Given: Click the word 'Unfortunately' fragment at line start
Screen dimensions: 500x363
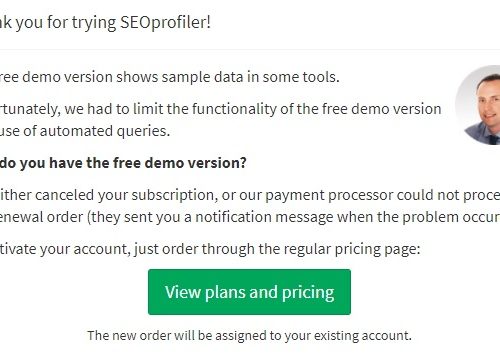Looking at the screenshot, I should pos(30,109).
